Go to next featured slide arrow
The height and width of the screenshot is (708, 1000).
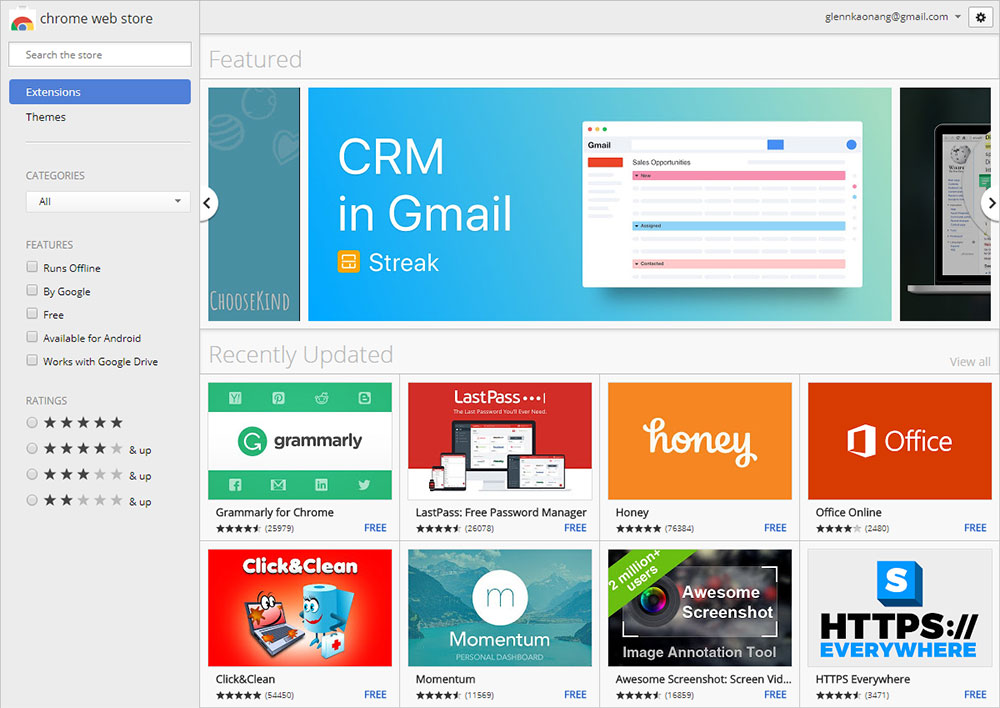pos(990,203)
